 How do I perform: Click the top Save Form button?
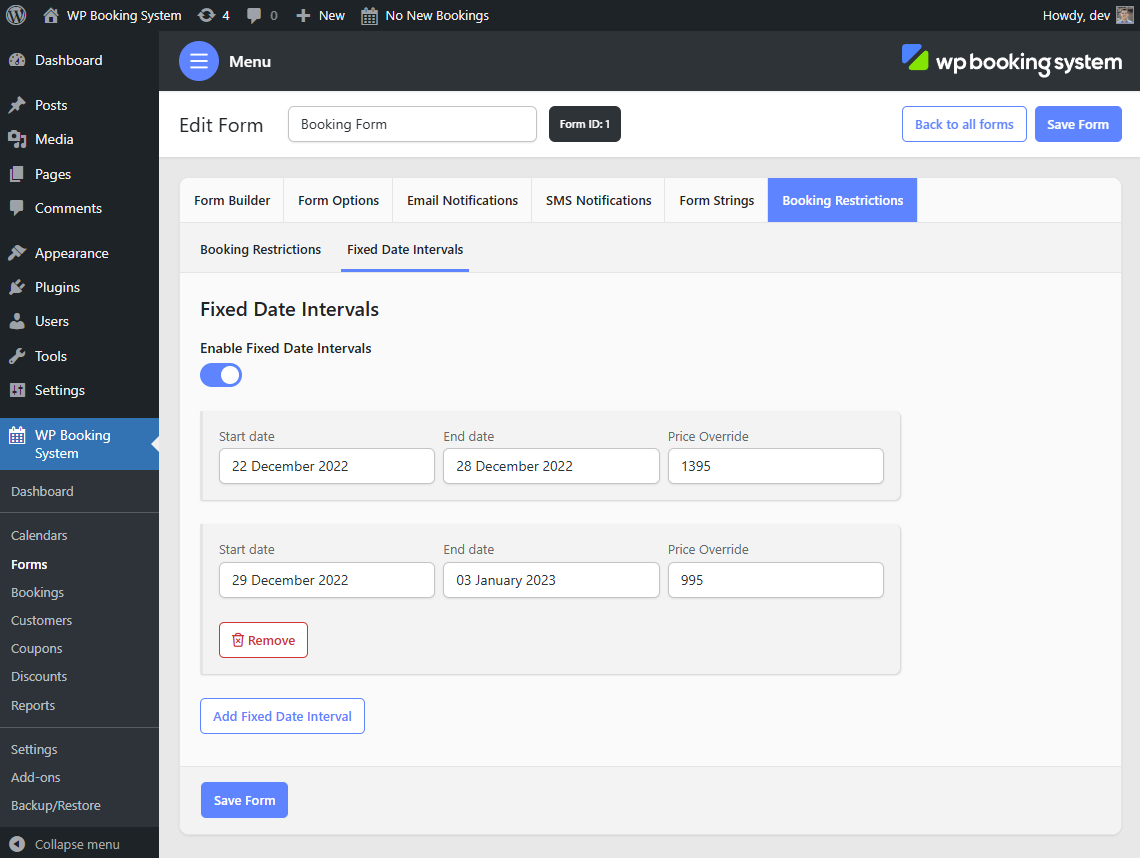[1078, 124]
